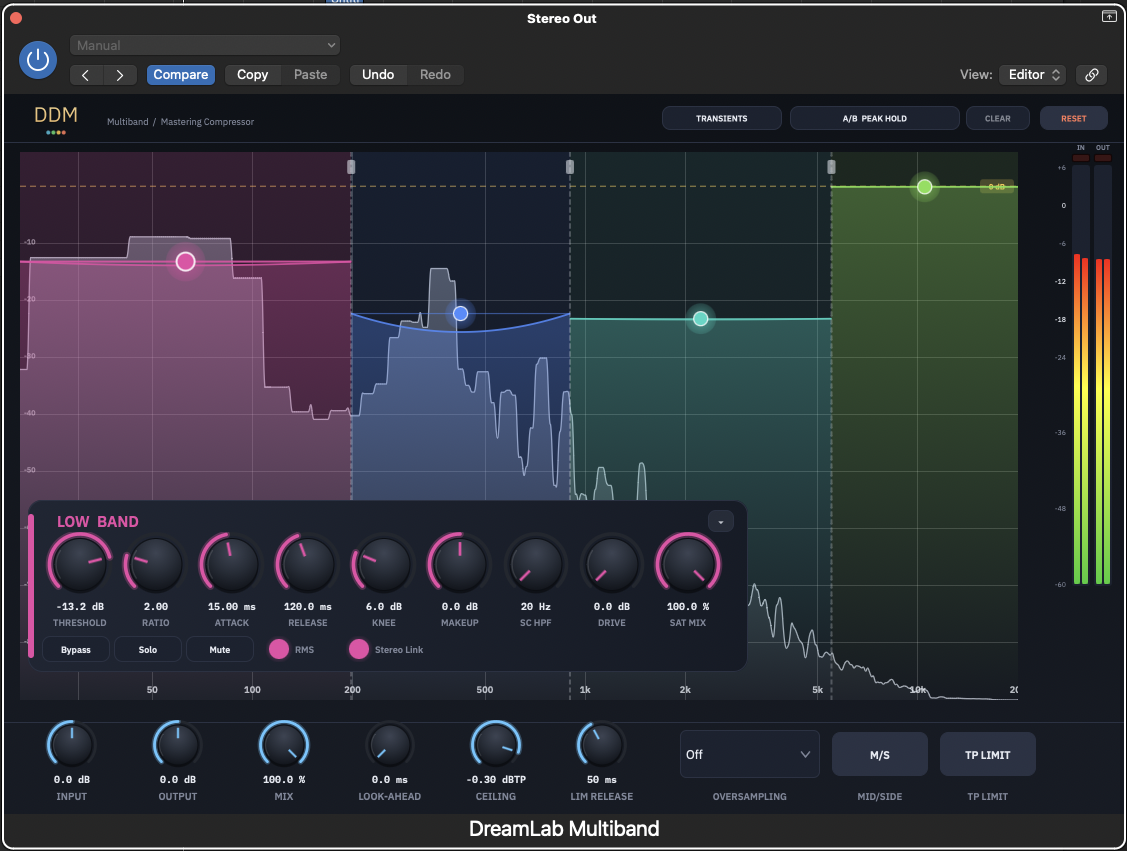Open the Oversampling Off dropdown

(x=750, y=754)
